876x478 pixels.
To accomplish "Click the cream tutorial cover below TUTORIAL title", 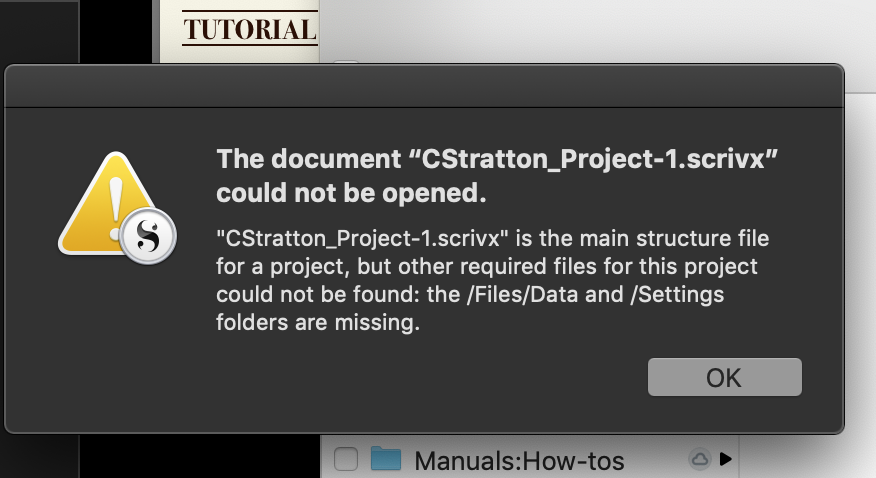I will [240, 55].
